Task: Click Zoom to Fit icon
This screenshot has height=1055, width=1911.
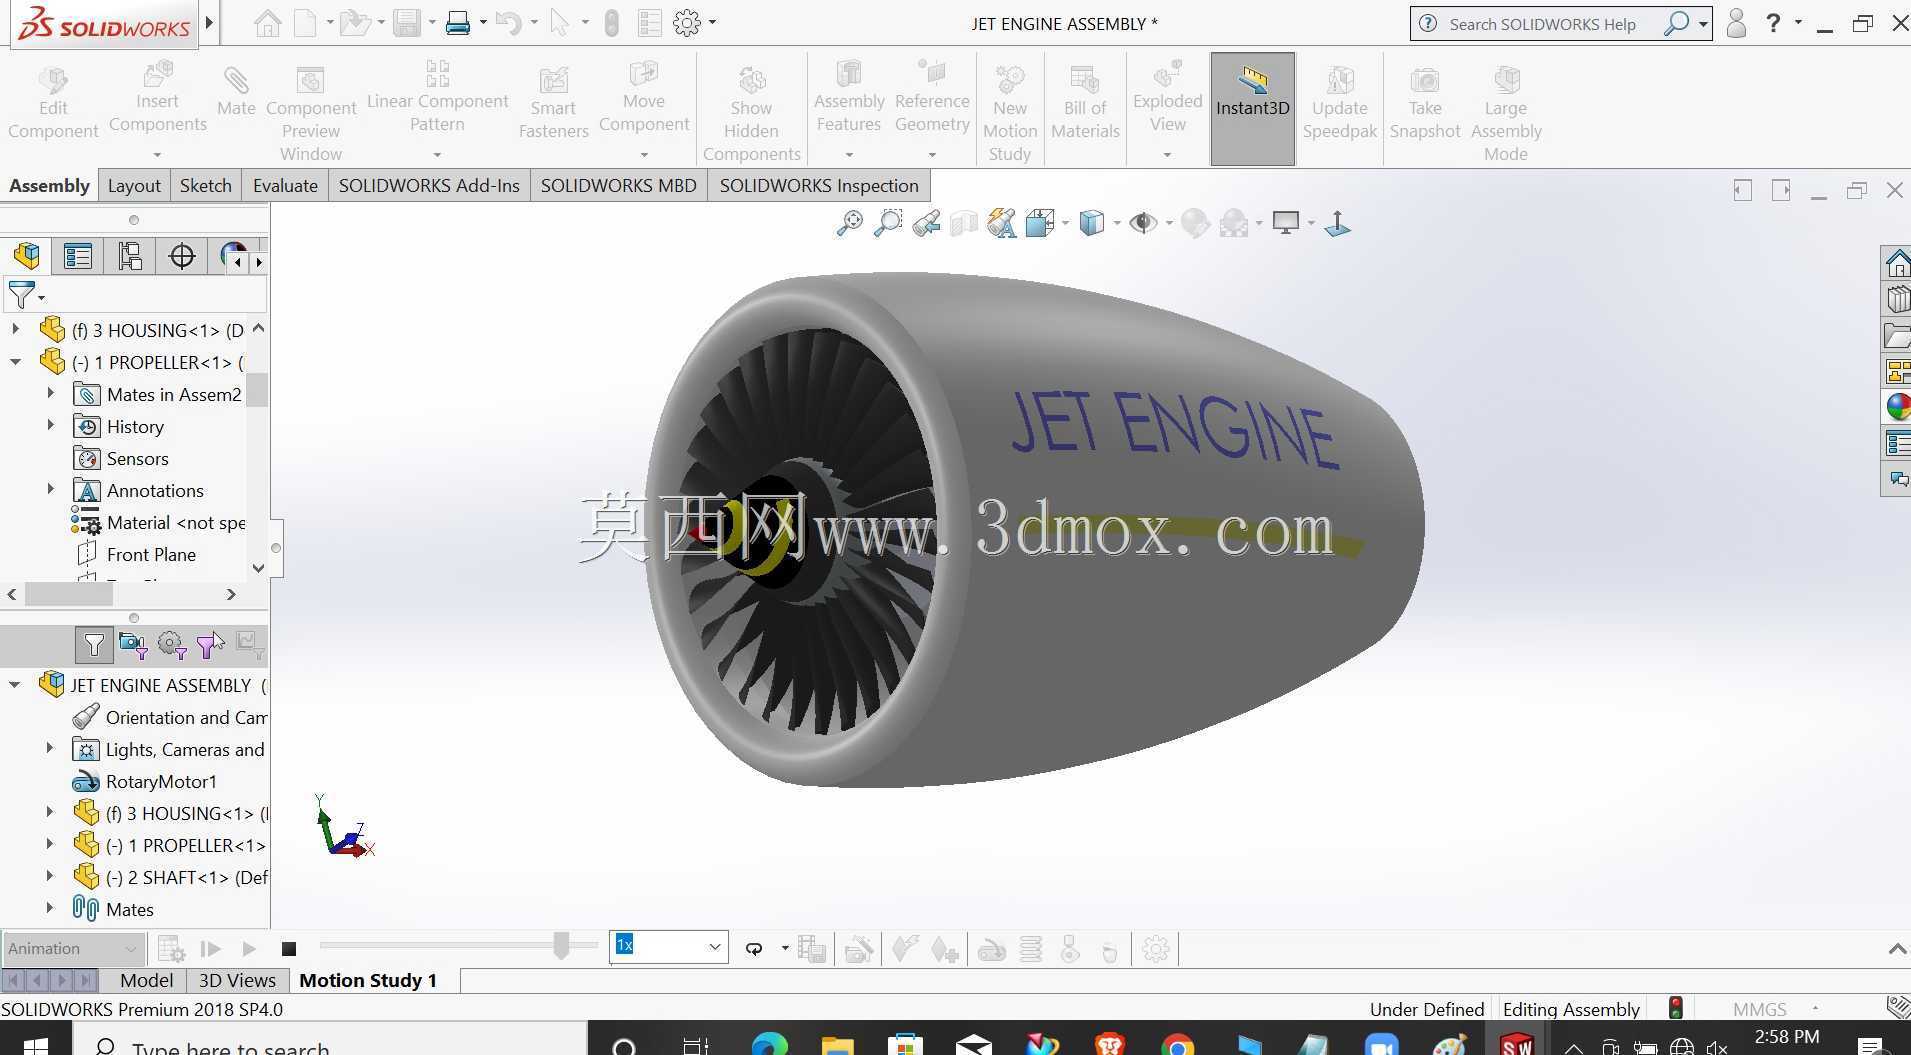Action: pyautogui.click(x=849, y=223)
